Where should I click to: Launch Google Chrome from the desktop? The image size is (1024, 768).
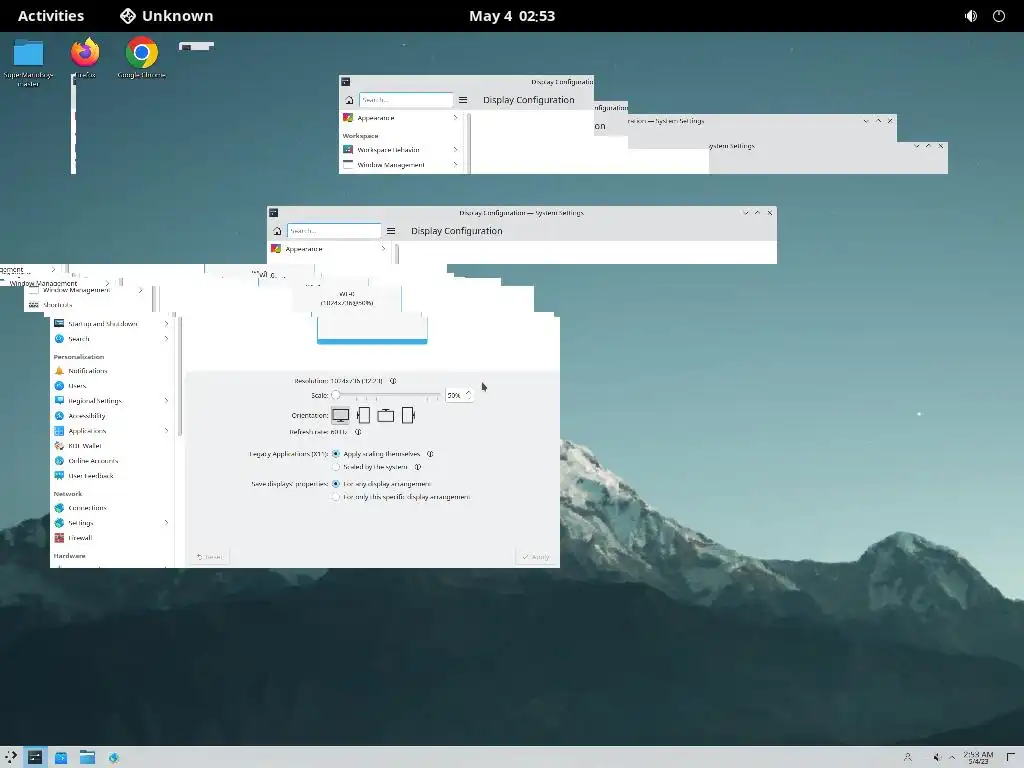pyautogui.click(x=141, y=59)
